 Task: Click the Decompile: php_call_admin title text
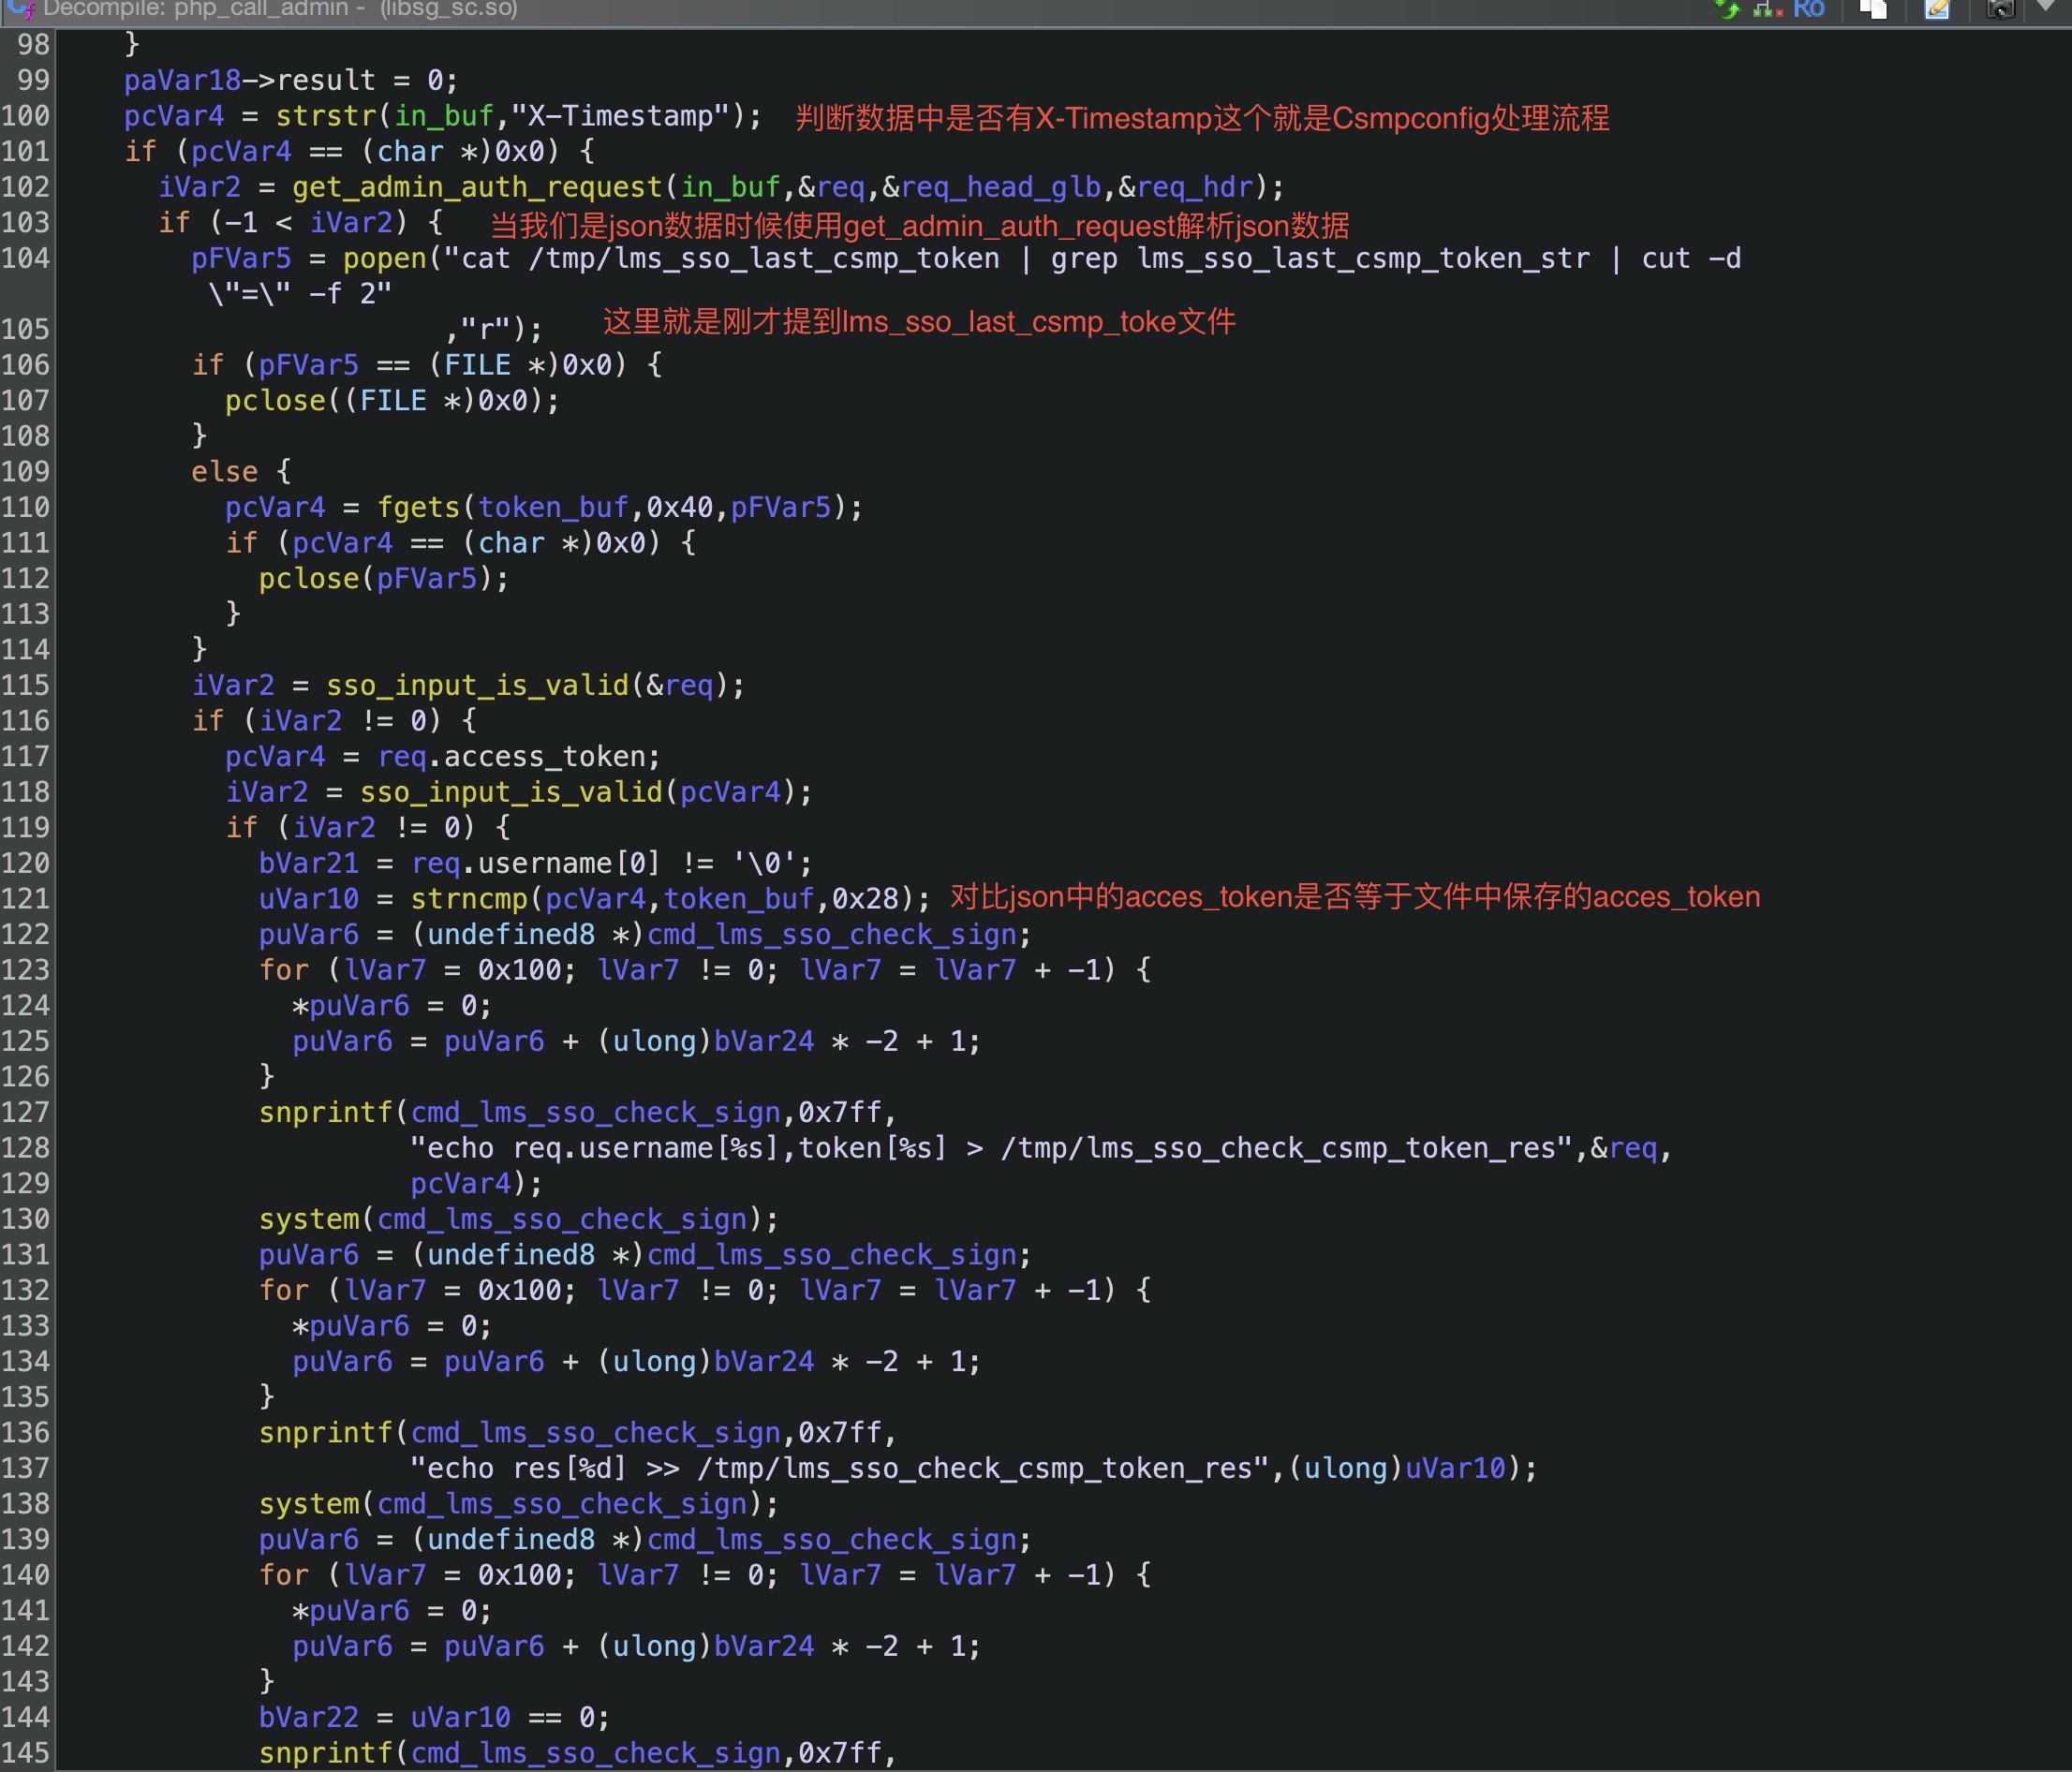[x=195, y=9]
